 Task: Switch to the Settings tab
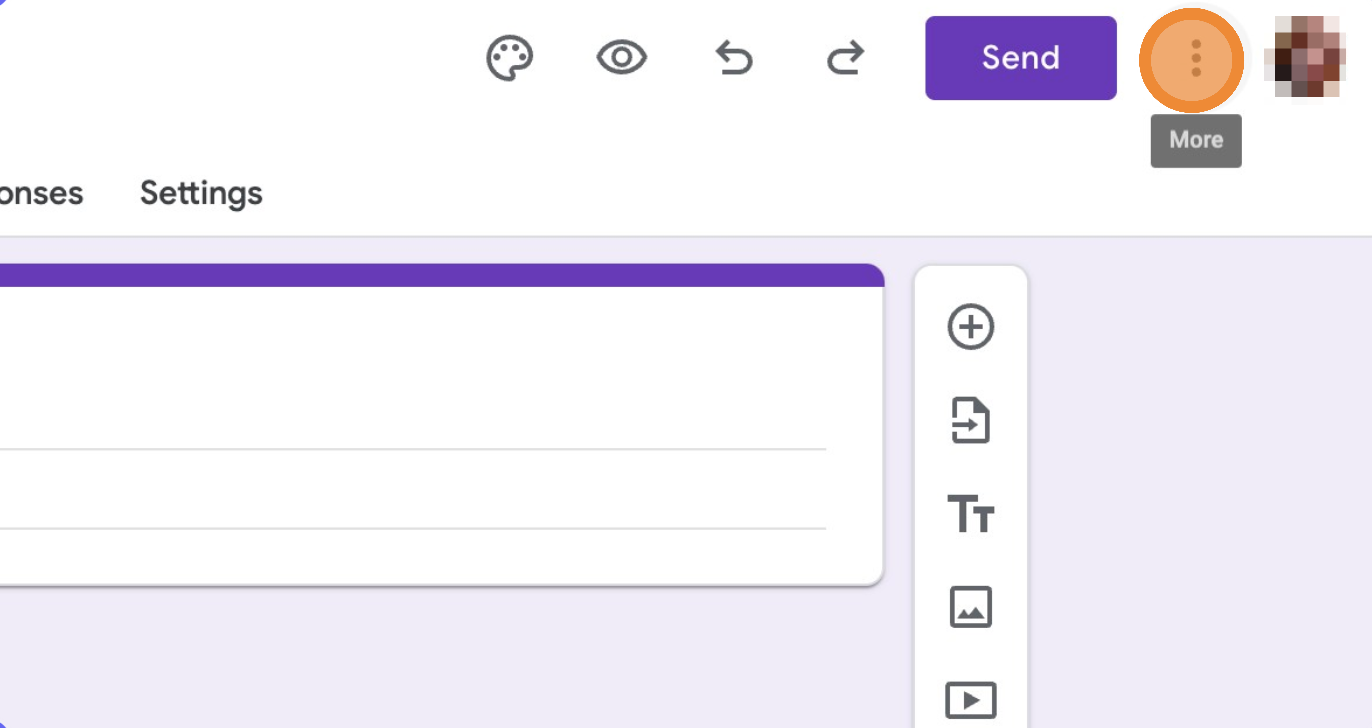tap(201, 193)
